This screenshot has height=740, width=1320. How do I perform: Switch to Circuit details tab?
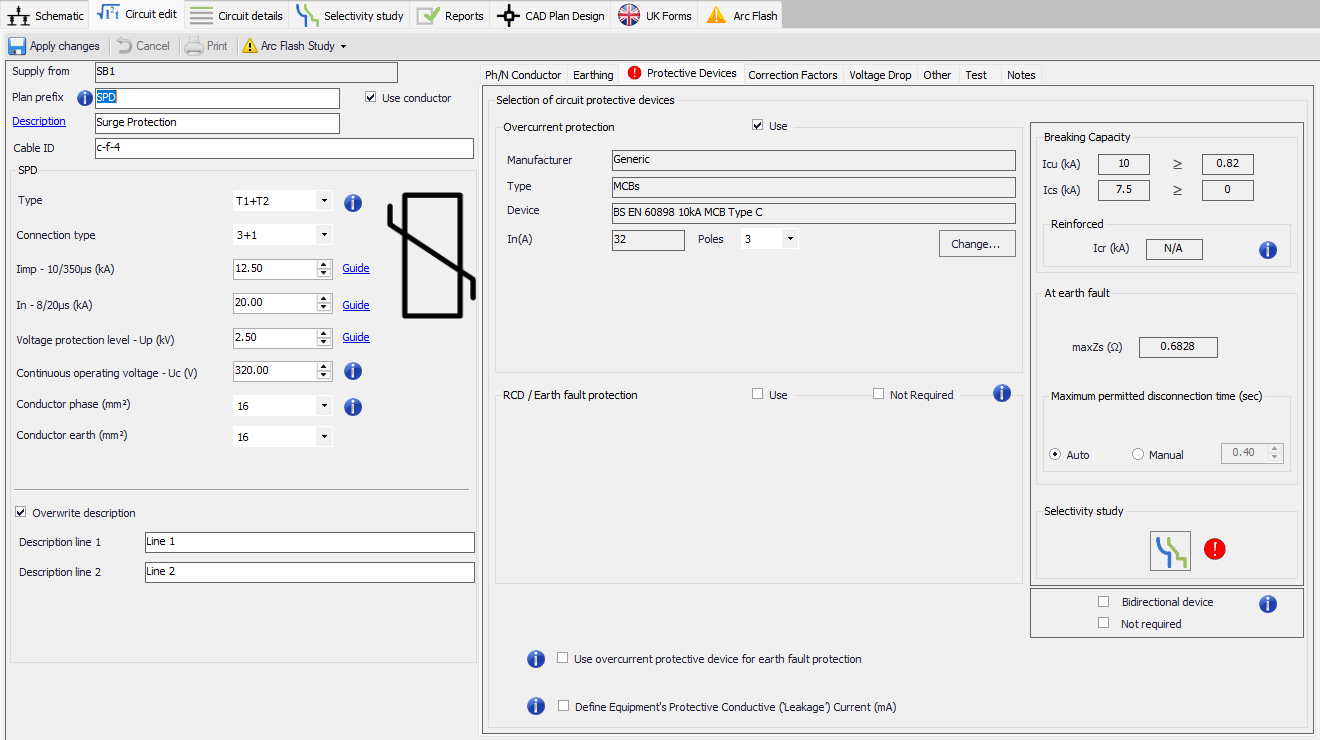click(x=239, y=15)
